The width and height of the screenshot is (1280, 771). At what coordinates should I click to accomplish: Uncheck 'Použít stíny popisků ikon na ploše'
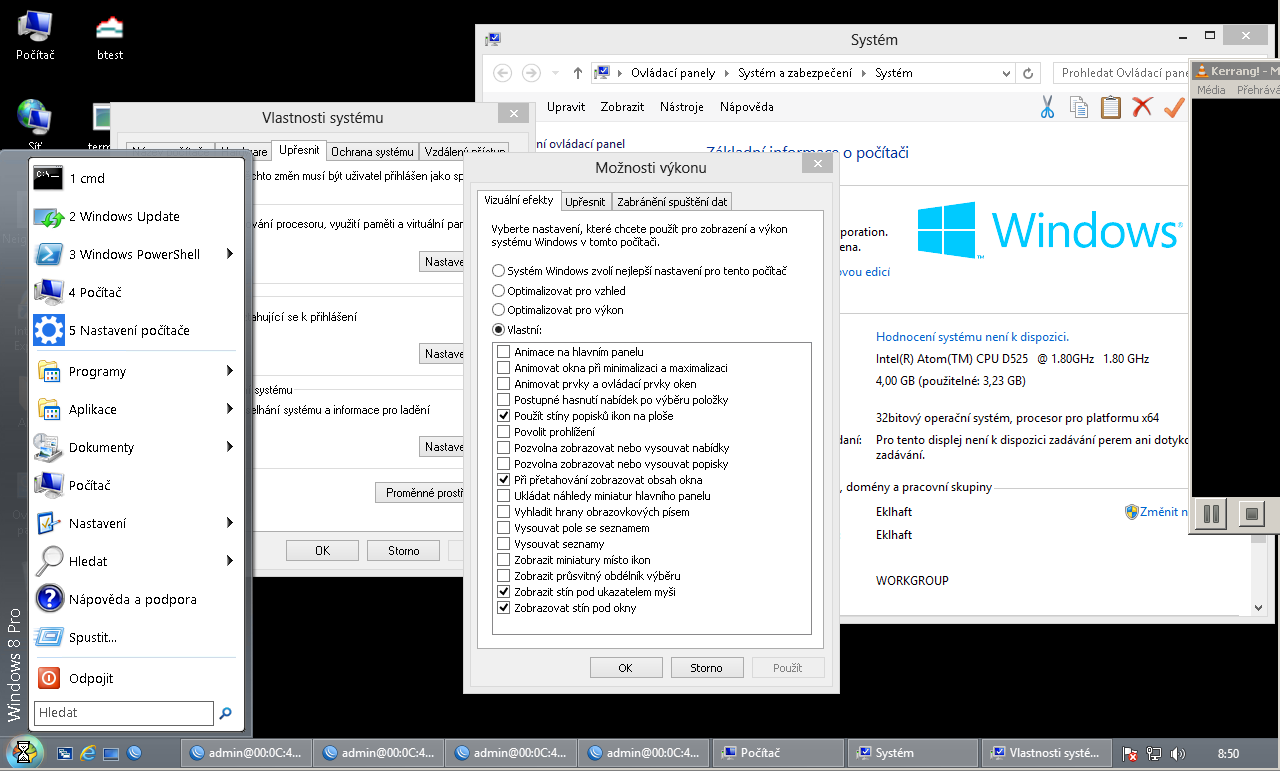pos(504,416)
